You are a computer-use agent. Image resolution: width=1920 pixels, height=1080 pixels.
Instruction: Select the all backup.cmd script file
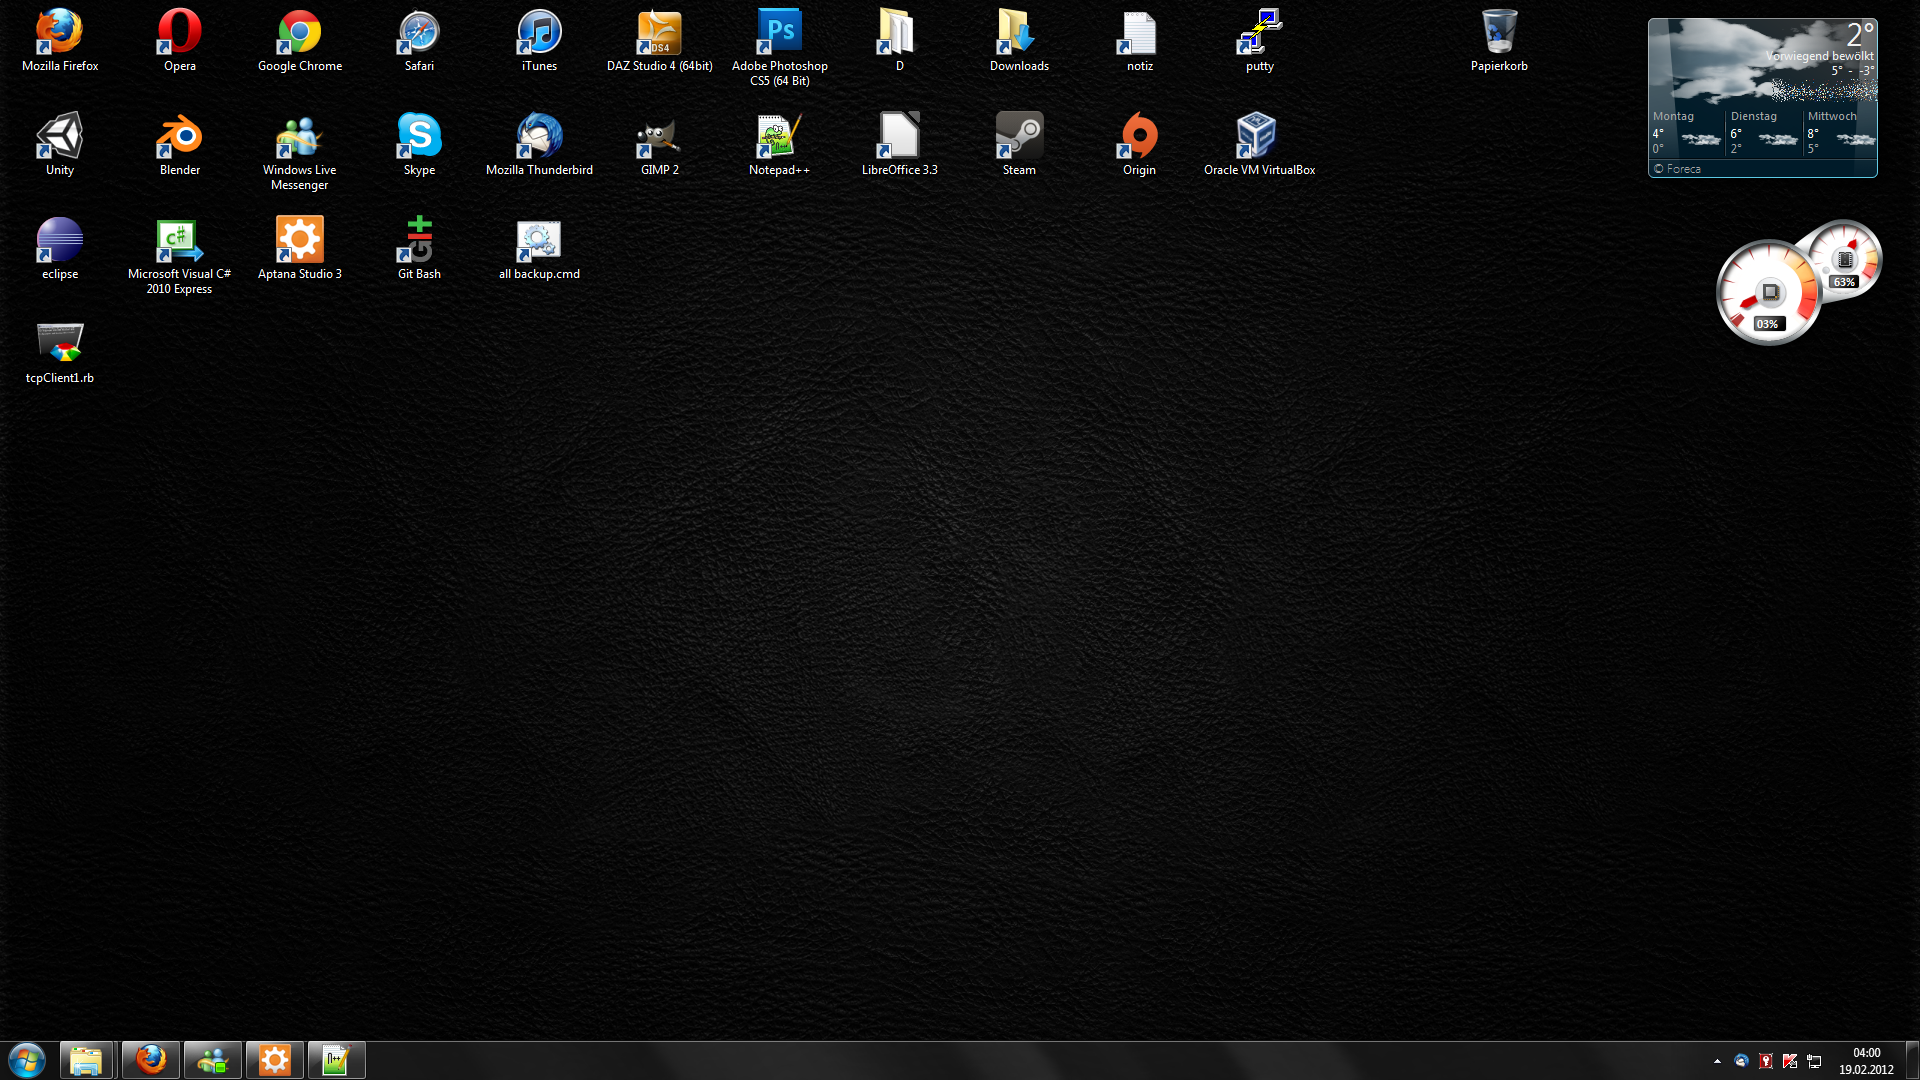point(539,249)
